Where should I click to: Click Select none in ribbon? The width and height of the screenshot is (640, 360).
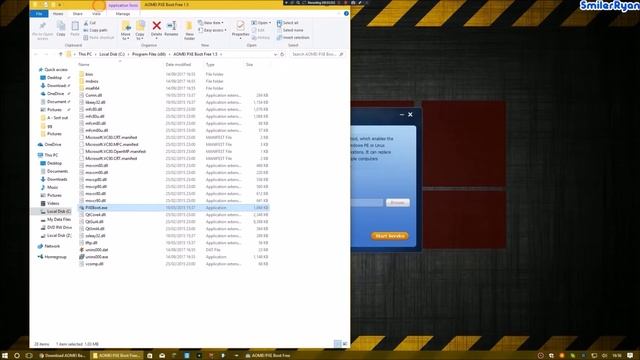(290, 30)
